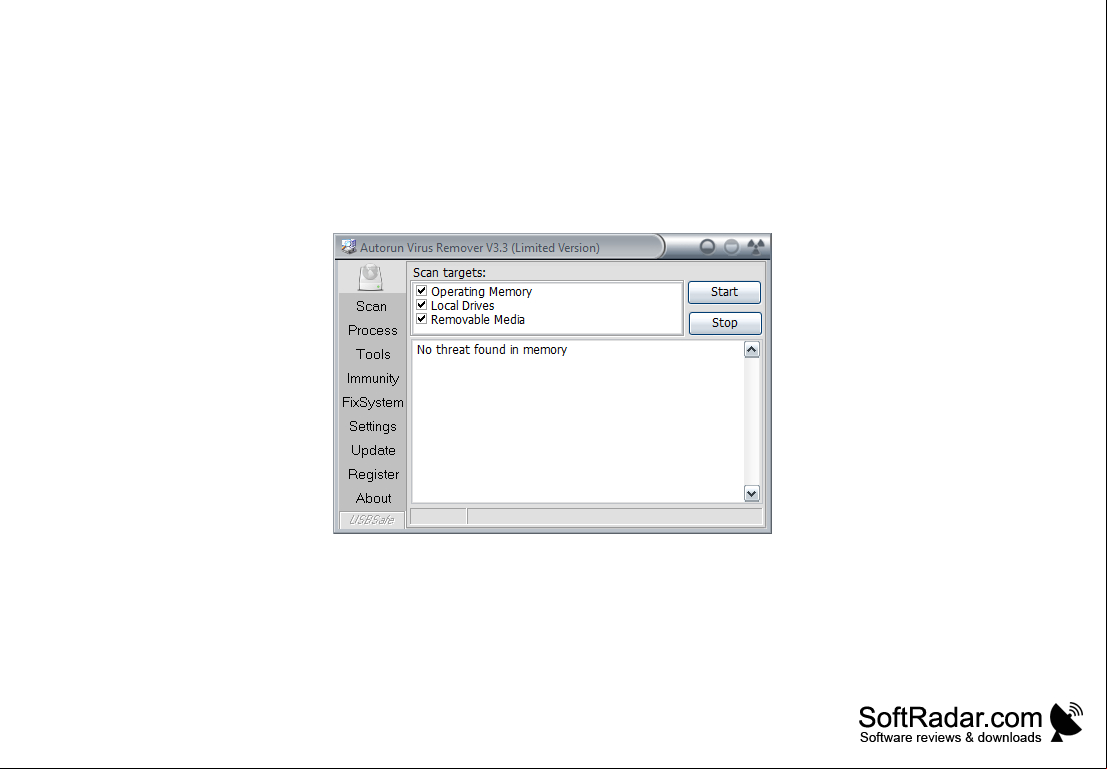Switch to the Process section
The height and width of the screenshot is (769, 1107).
click(373, 330)
